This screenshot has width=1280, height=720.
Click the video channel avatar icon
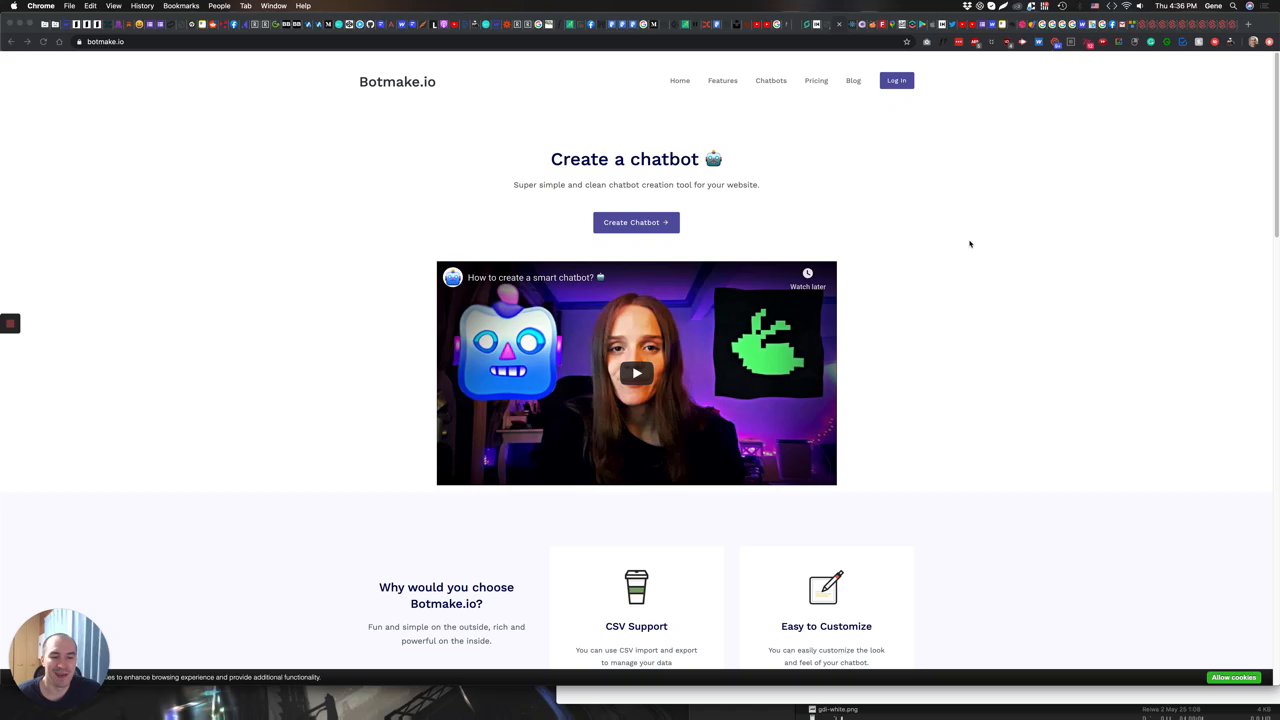[453, 278]
